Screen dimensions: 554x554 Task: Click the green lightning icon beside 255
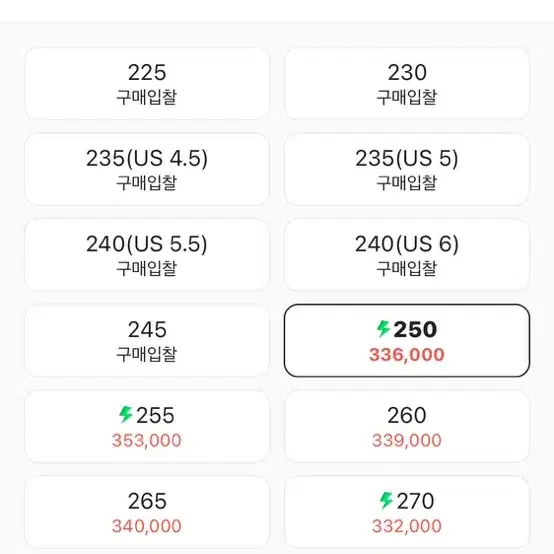(x=125, y=414)
